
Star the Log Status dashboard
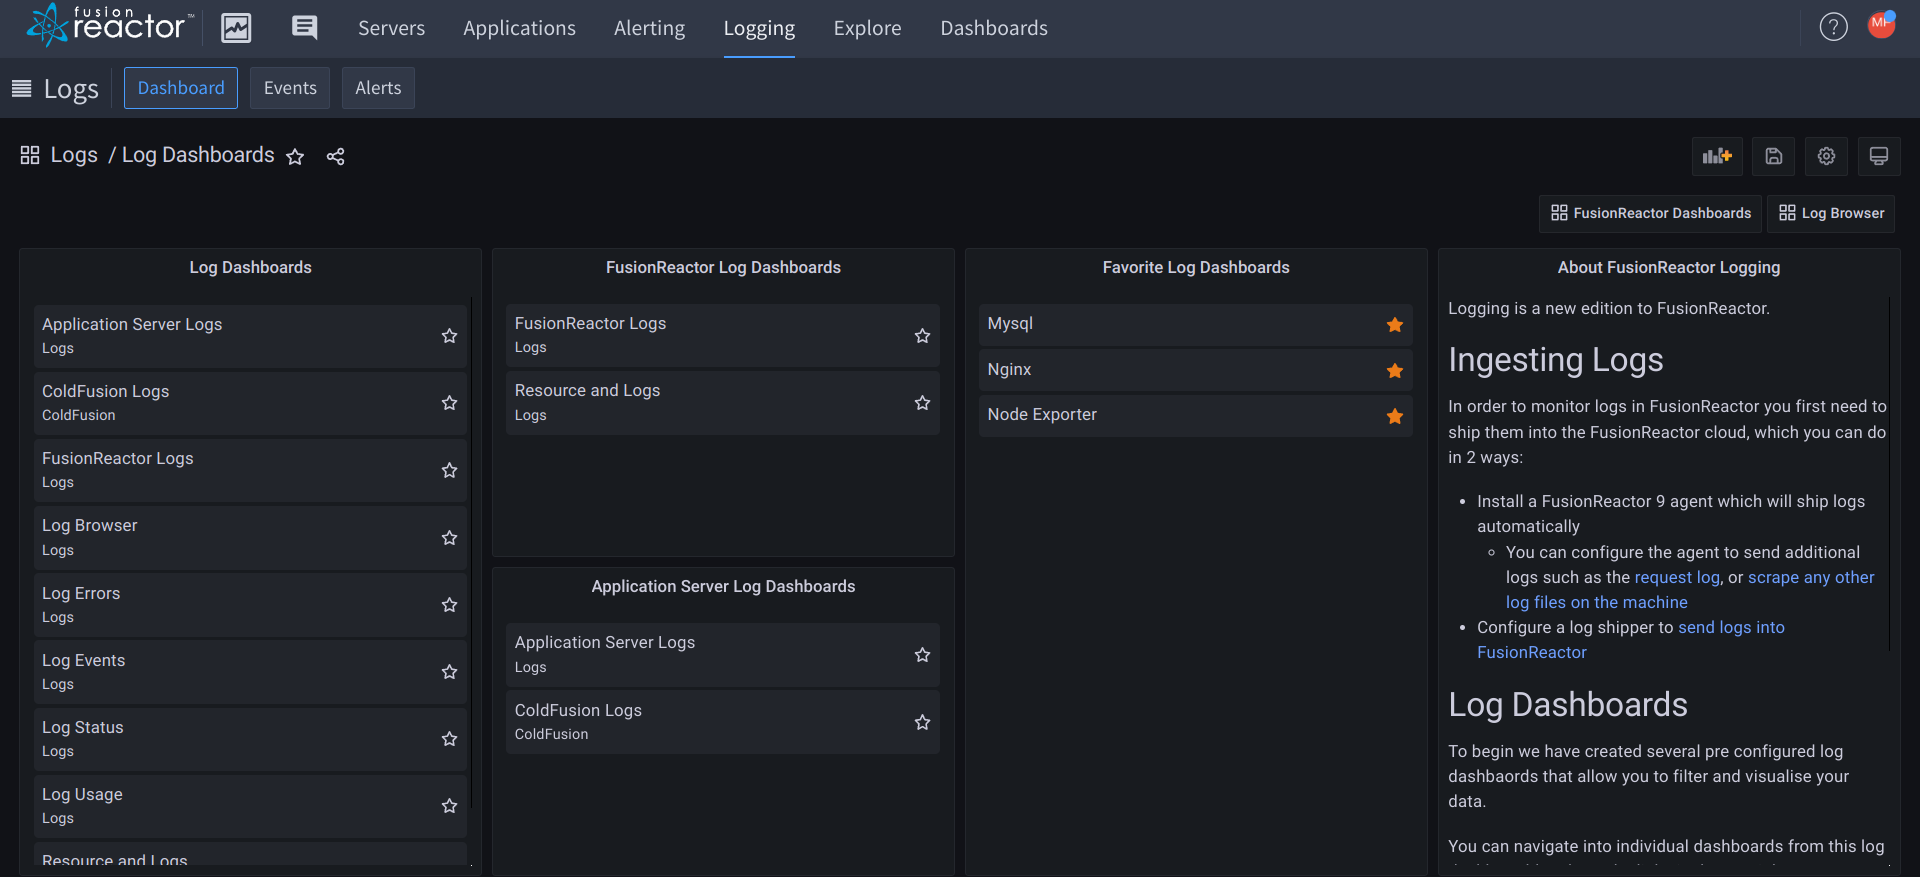coord(449,739)
